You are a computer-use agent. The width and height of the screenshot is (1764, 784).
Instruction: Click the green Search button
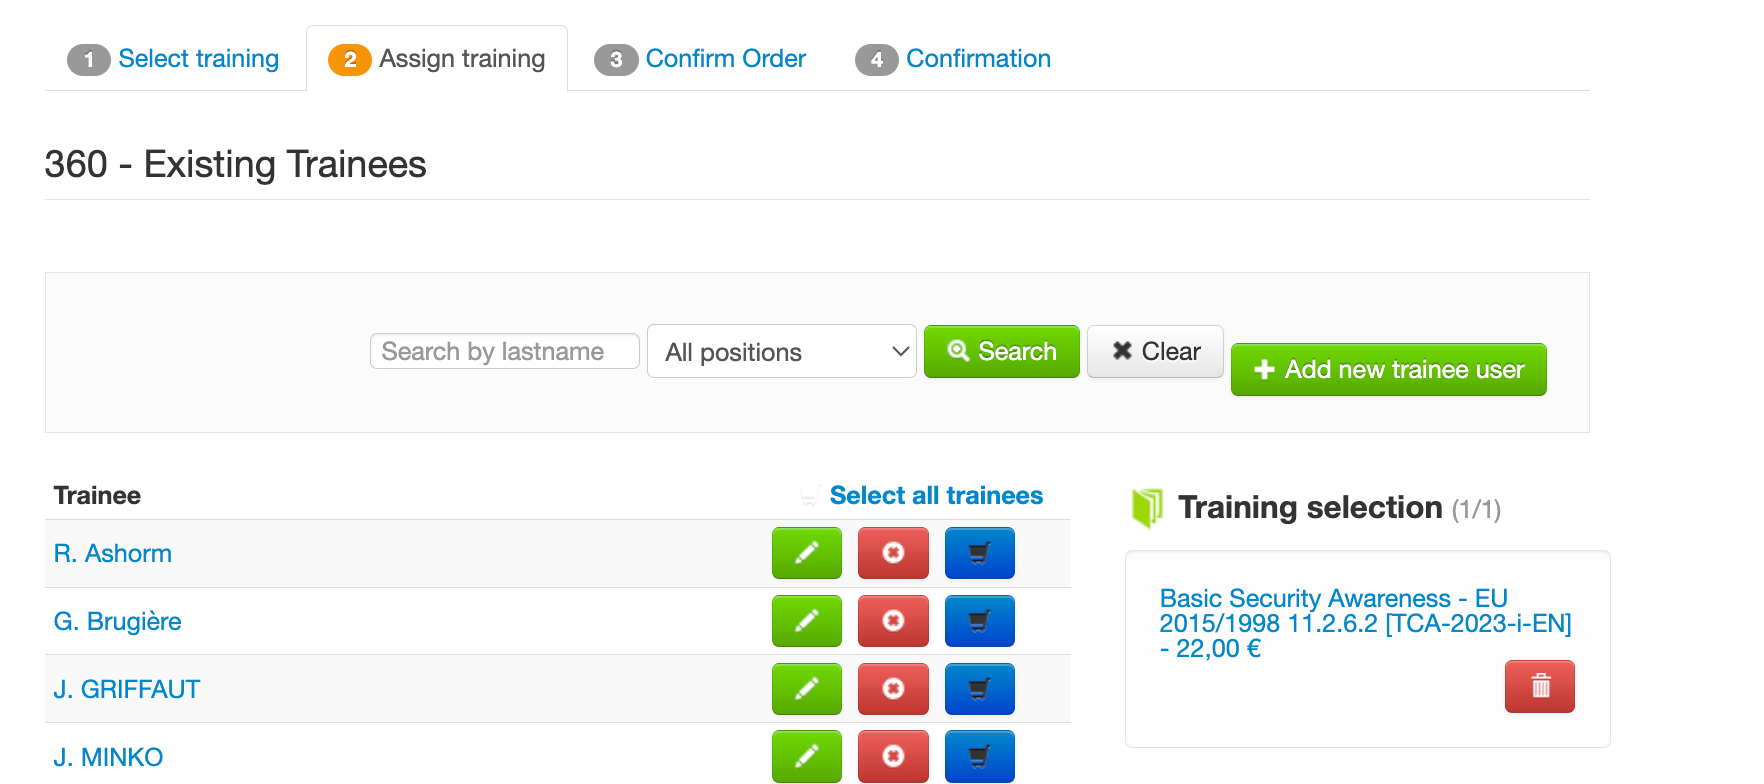[1001, 351]
